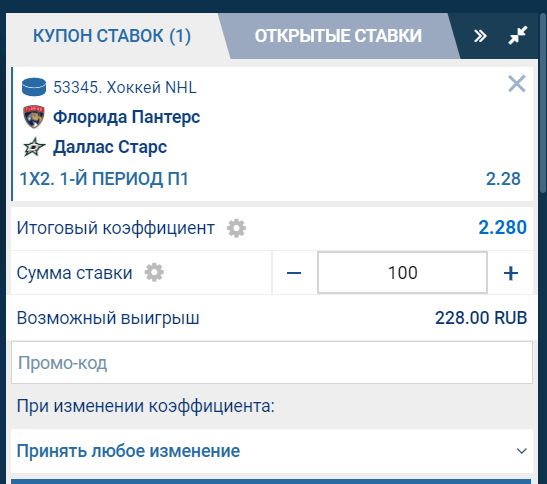The width and height of the screenshot is (547, 484).
Task: Select the Купон ставок (1) tab
Action: (112, 36)
